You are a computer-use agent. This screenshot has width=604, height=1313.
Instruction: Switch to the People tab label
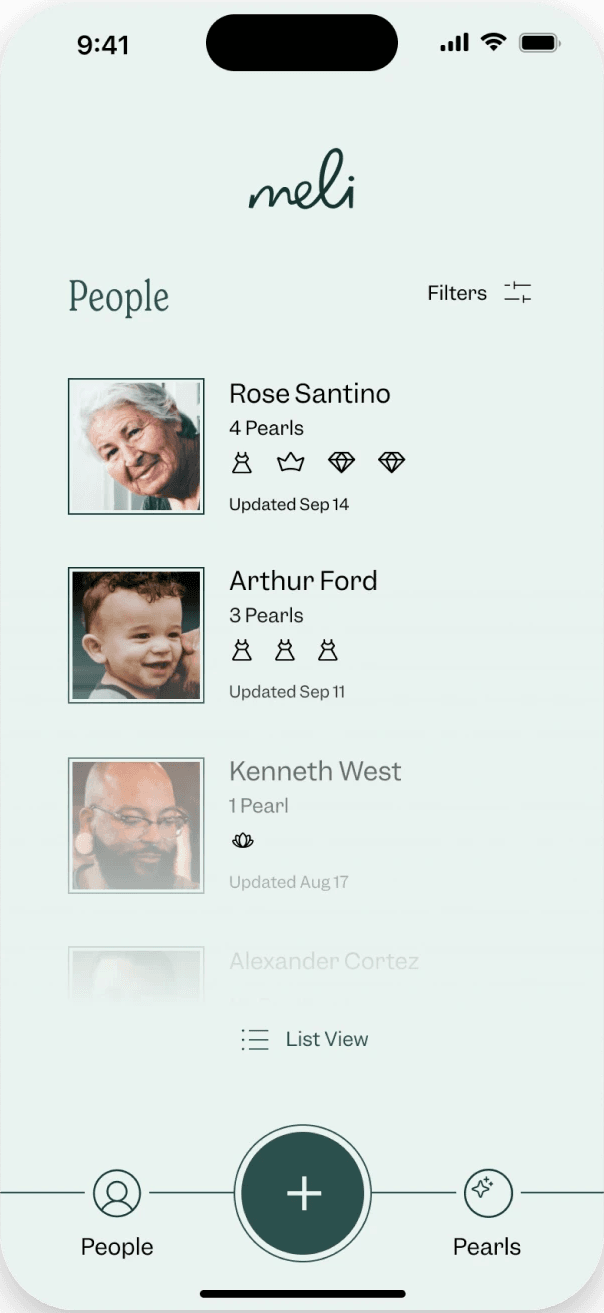coord(117,1247)
